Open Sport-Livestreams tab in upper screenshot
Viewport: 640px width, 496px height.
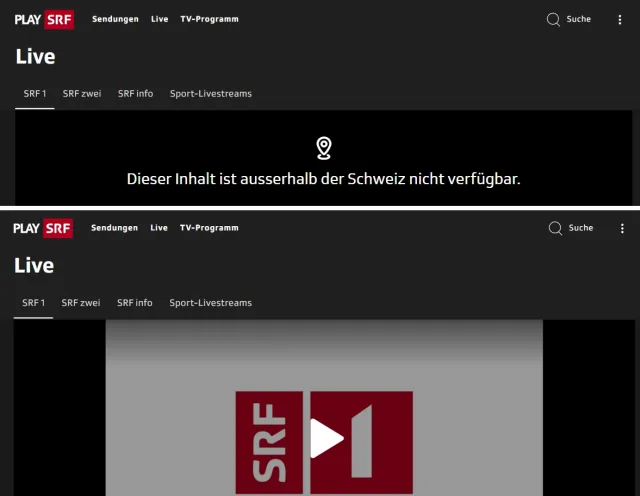point(211,94)
